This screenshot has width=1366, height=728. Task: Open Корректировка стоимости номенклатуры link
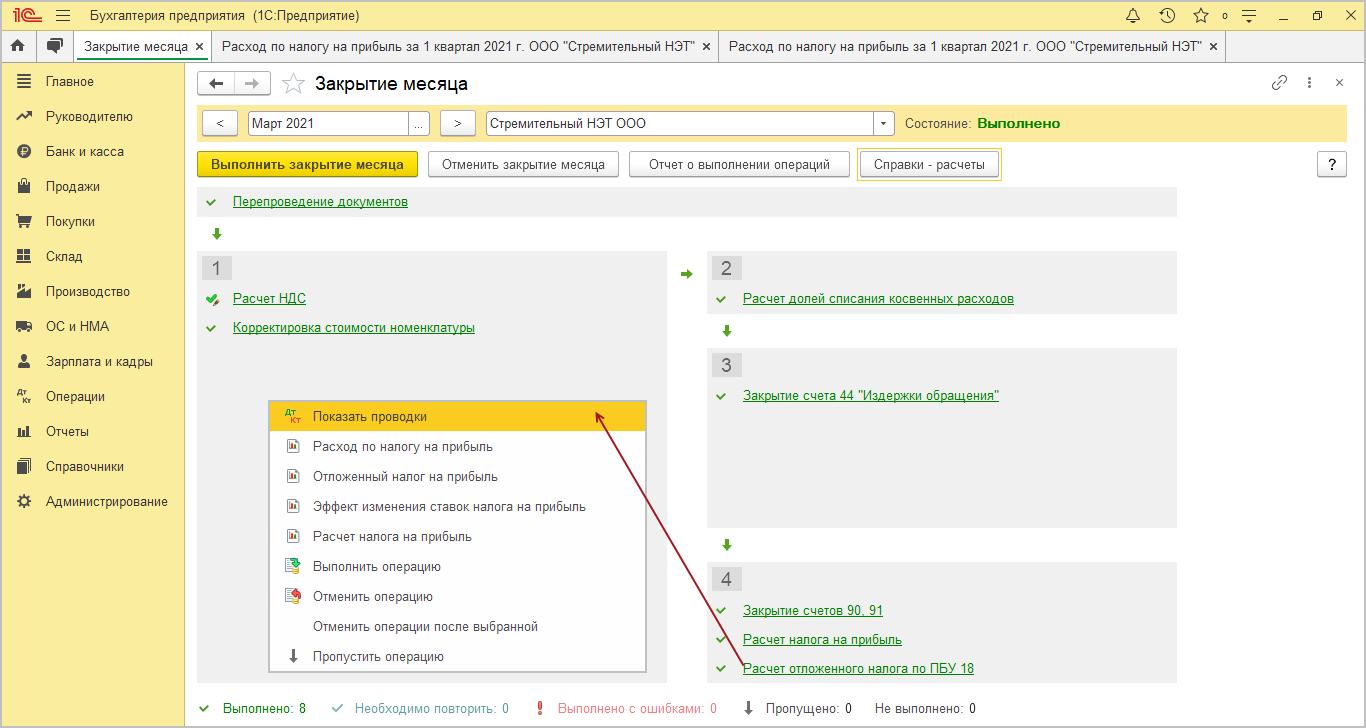pos(354,327)
